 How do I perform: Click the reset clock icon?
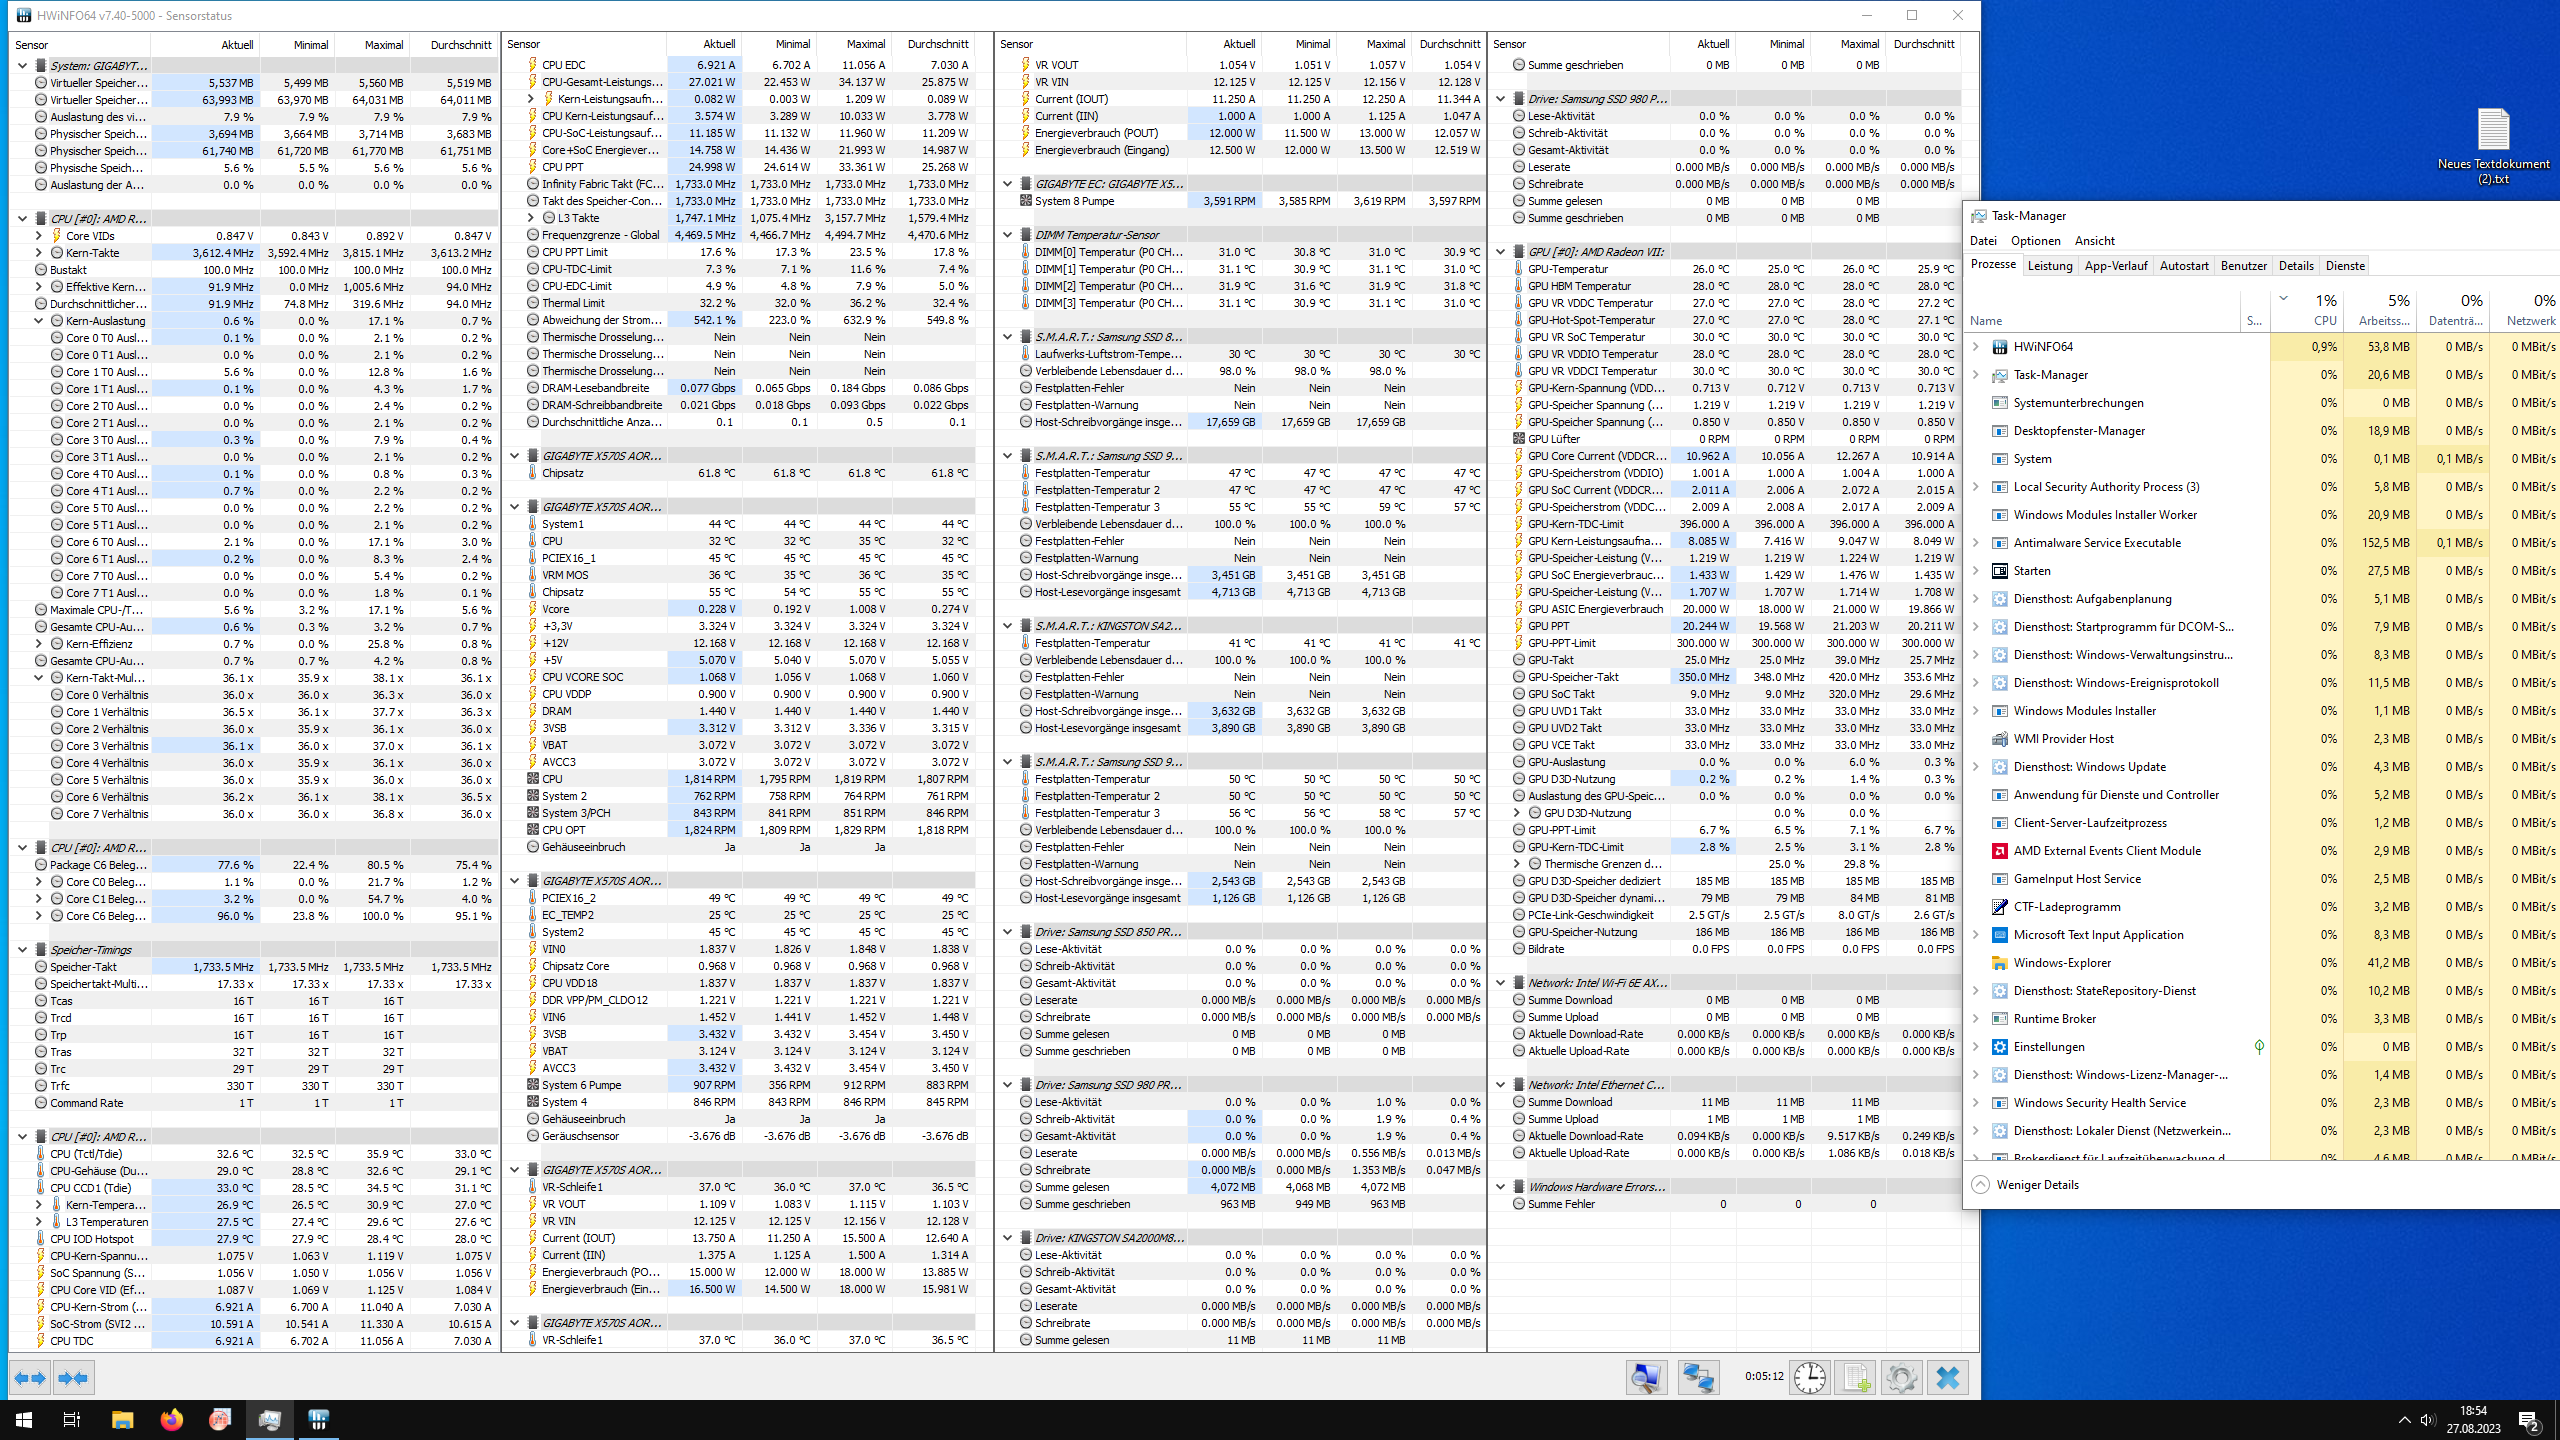[x=1809, y=1378]
